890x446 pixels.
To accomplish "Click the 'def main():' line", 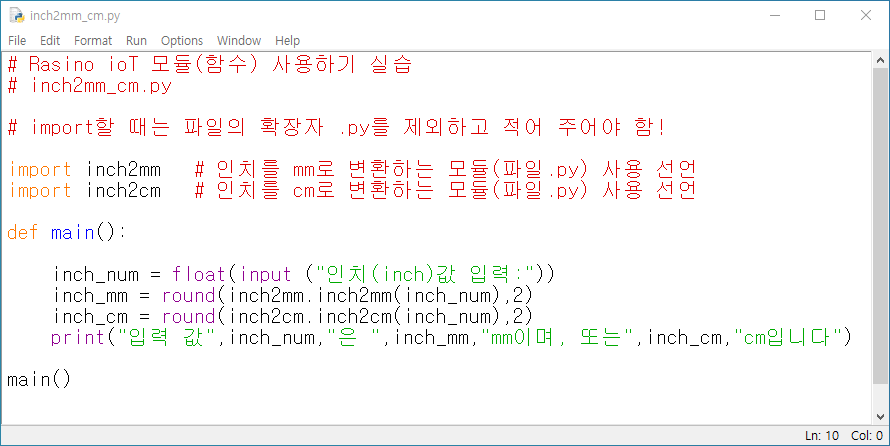I will (67, 233).
